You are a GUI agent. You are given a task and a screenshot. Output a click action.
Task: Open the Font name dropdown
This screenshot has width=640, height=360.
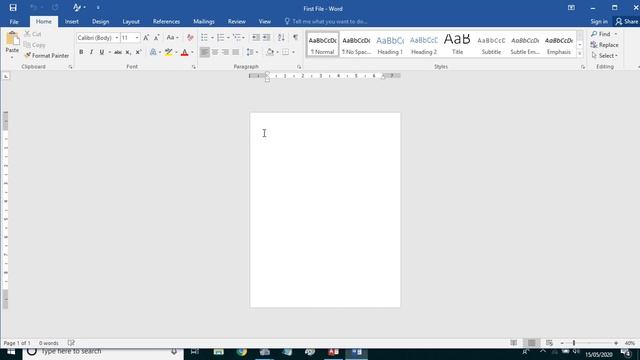116,38
